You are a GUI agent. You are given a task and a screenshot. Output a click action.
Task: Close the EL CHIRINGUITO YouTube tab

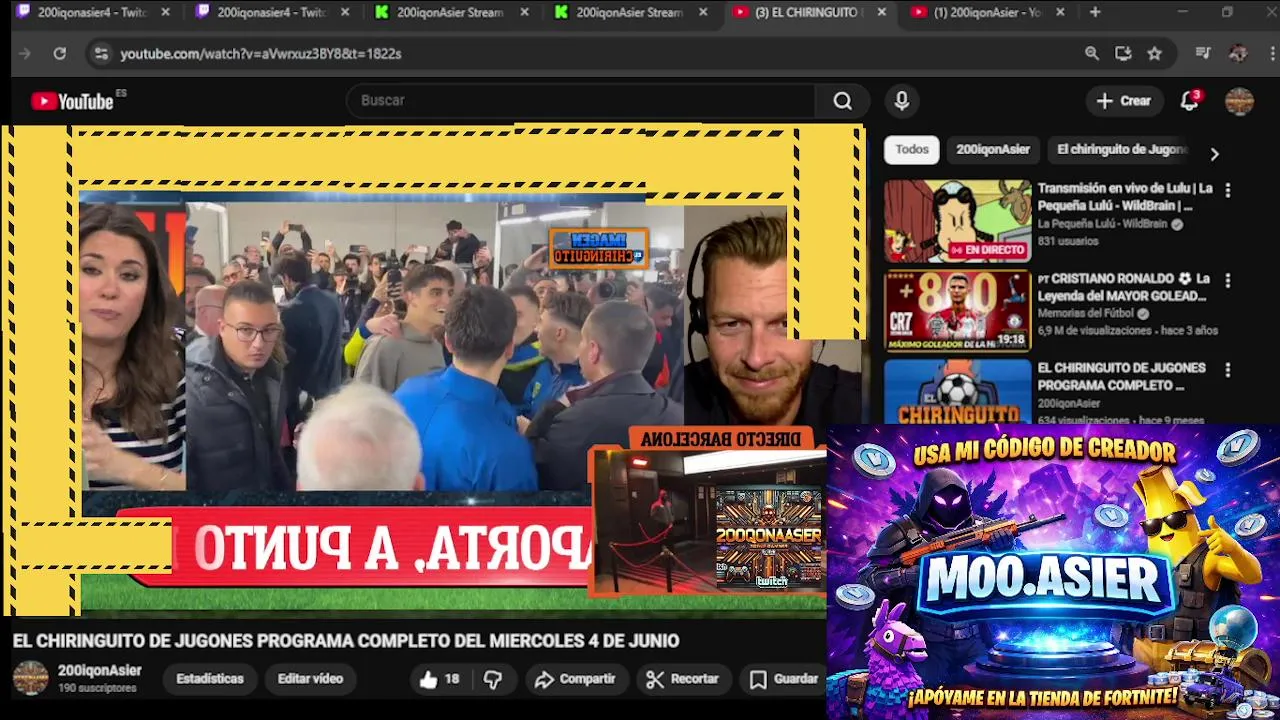tap(881, 13)
